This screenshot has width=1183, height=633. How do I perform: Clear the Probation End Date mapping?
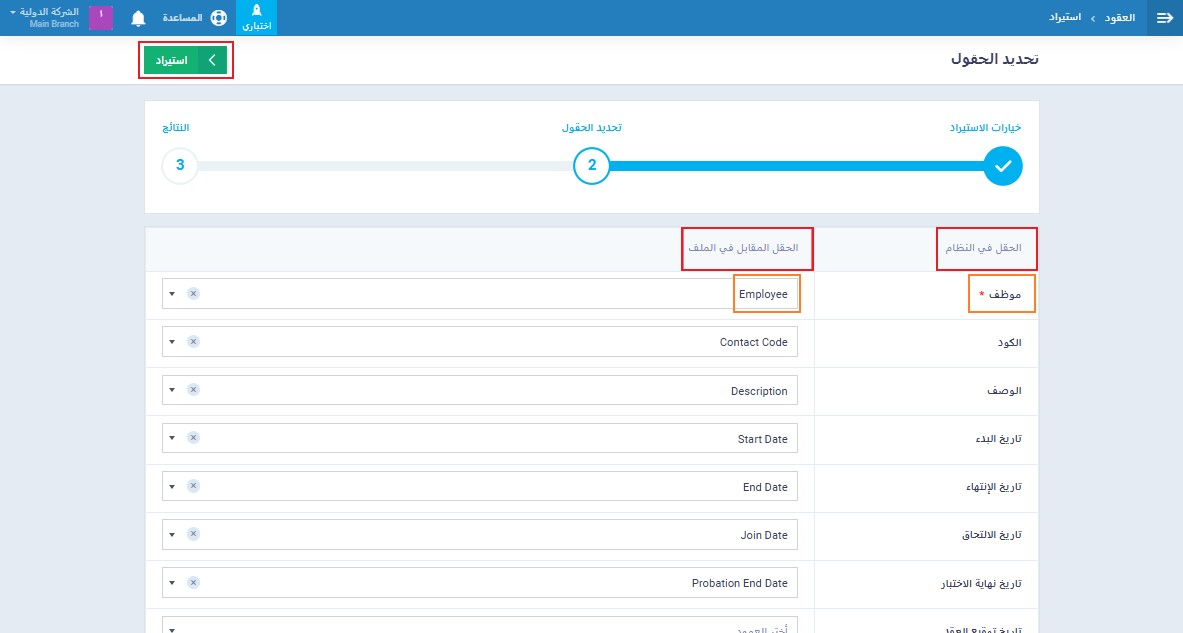point(193,583)
